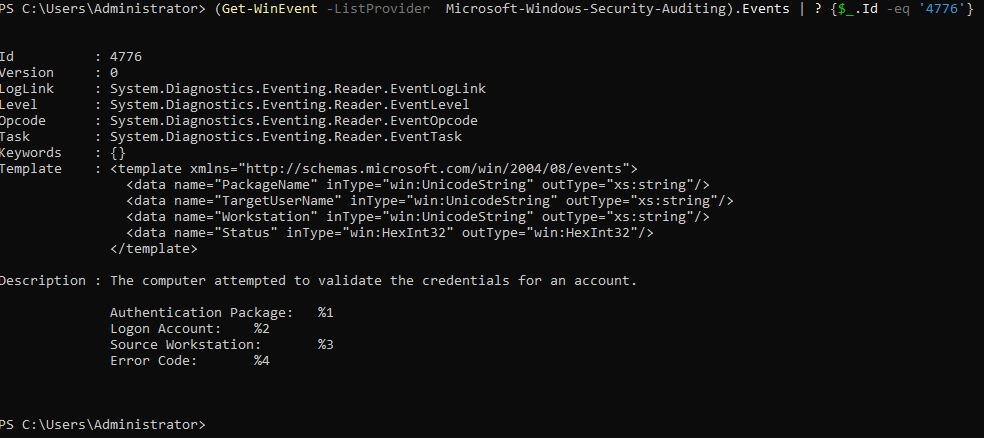Viewport: 984px width, 438px height.
Task: Click the EventTask value text
Action: pos(286,137)
